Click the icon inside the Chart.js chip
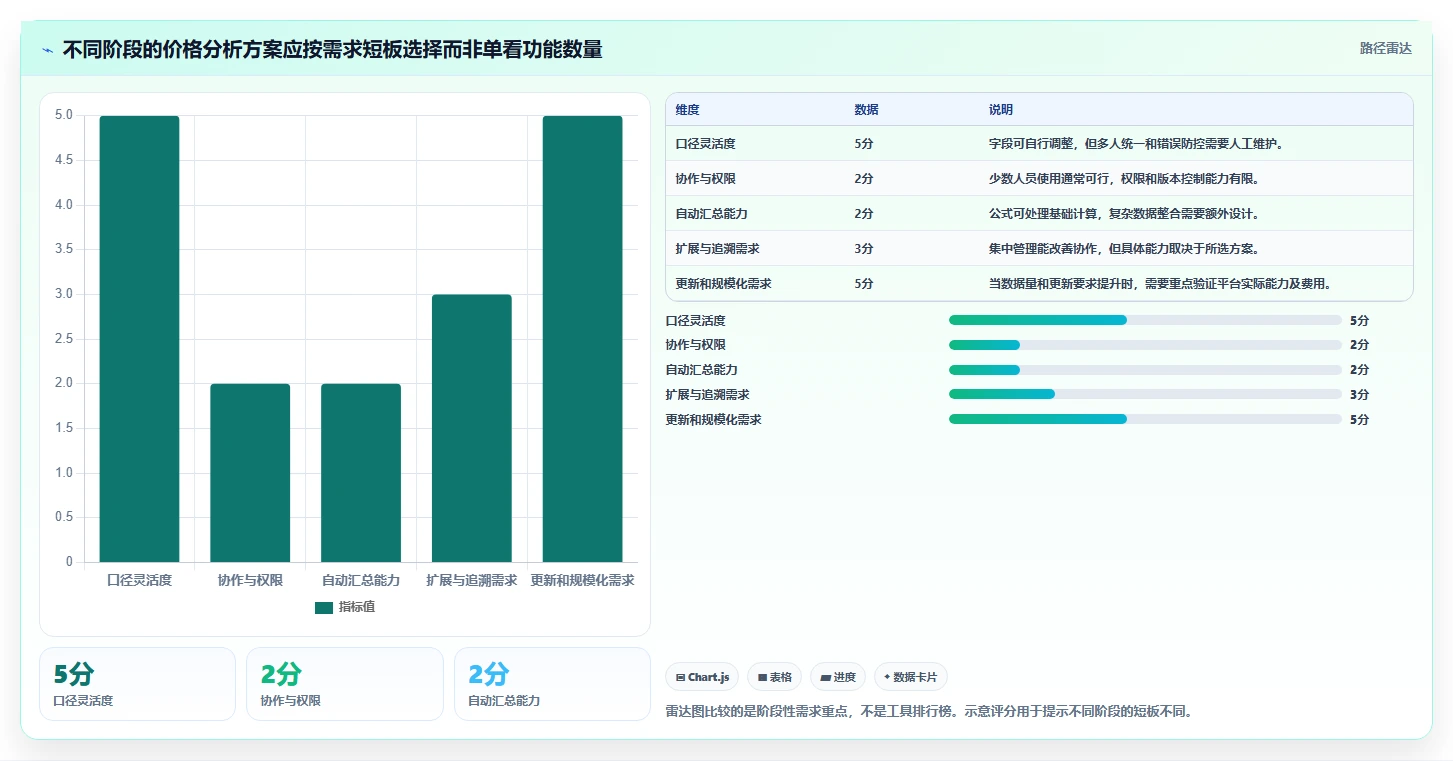1453x761 pixels. (681, 678)
